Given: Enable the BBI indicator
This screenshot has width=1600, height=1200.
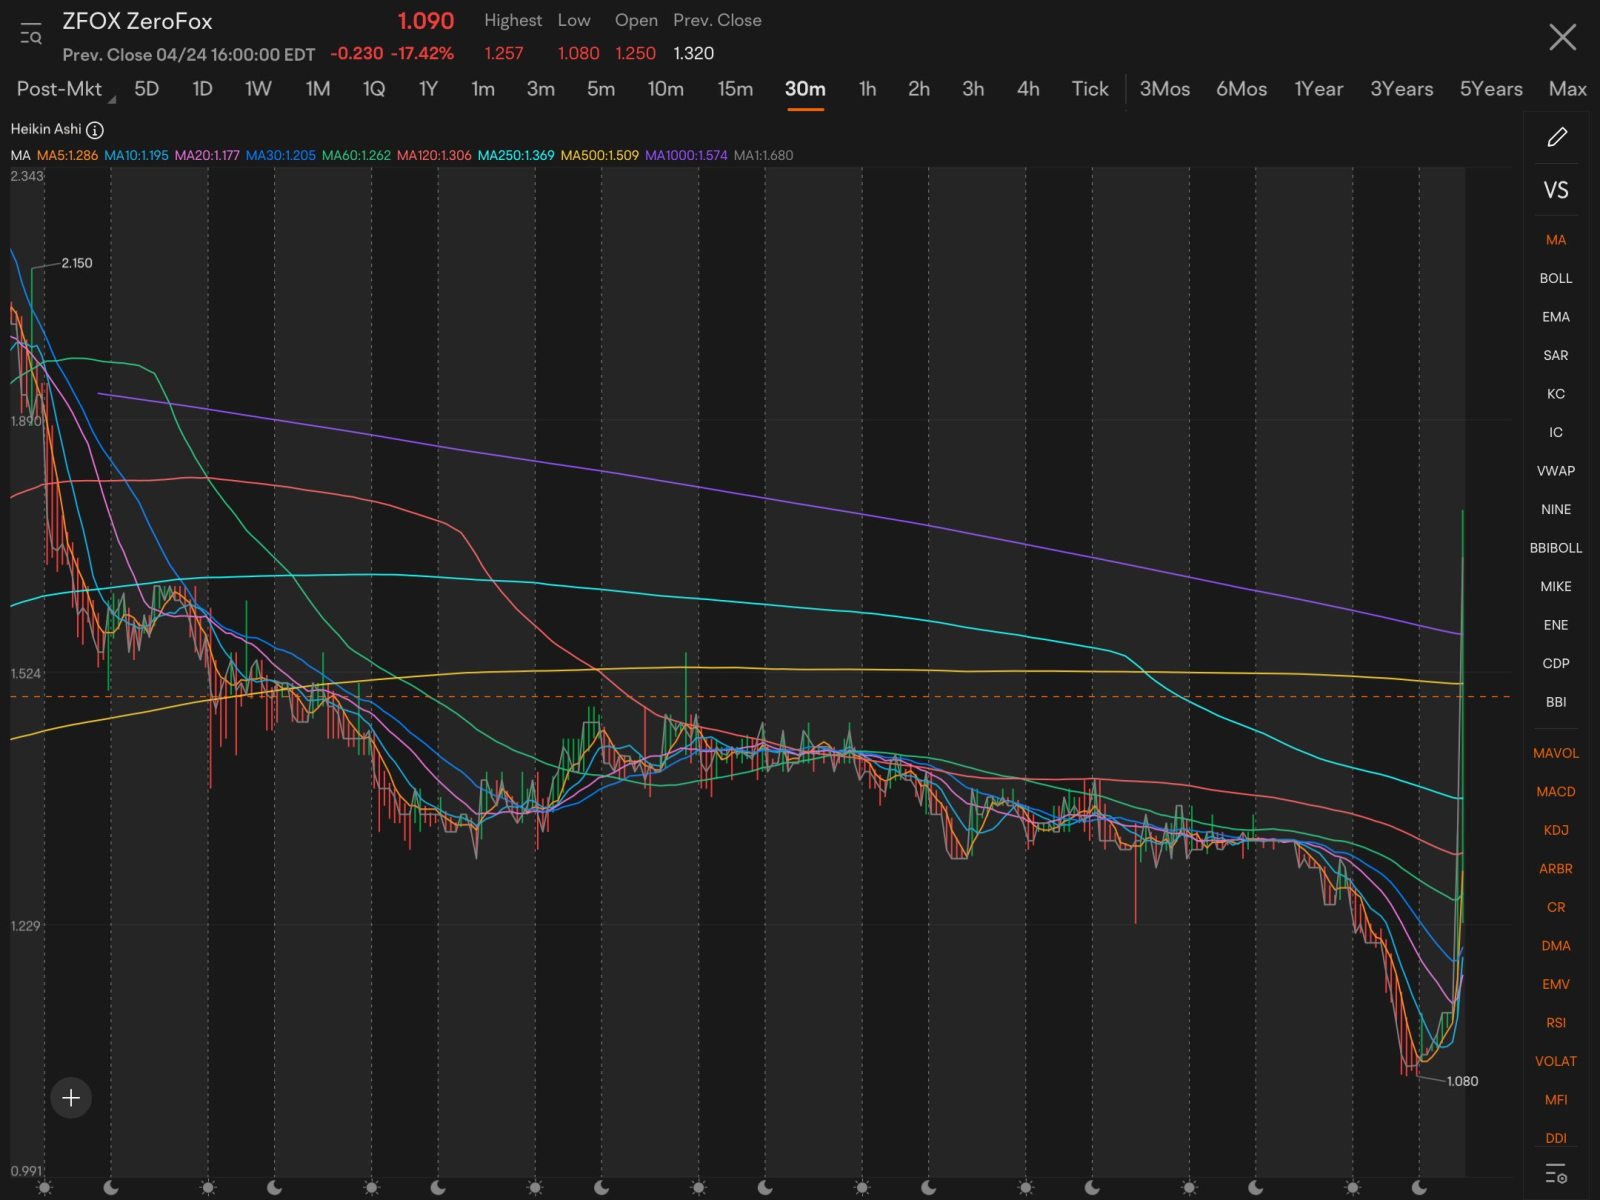Looking at the screenshot, I should 1556,702.
